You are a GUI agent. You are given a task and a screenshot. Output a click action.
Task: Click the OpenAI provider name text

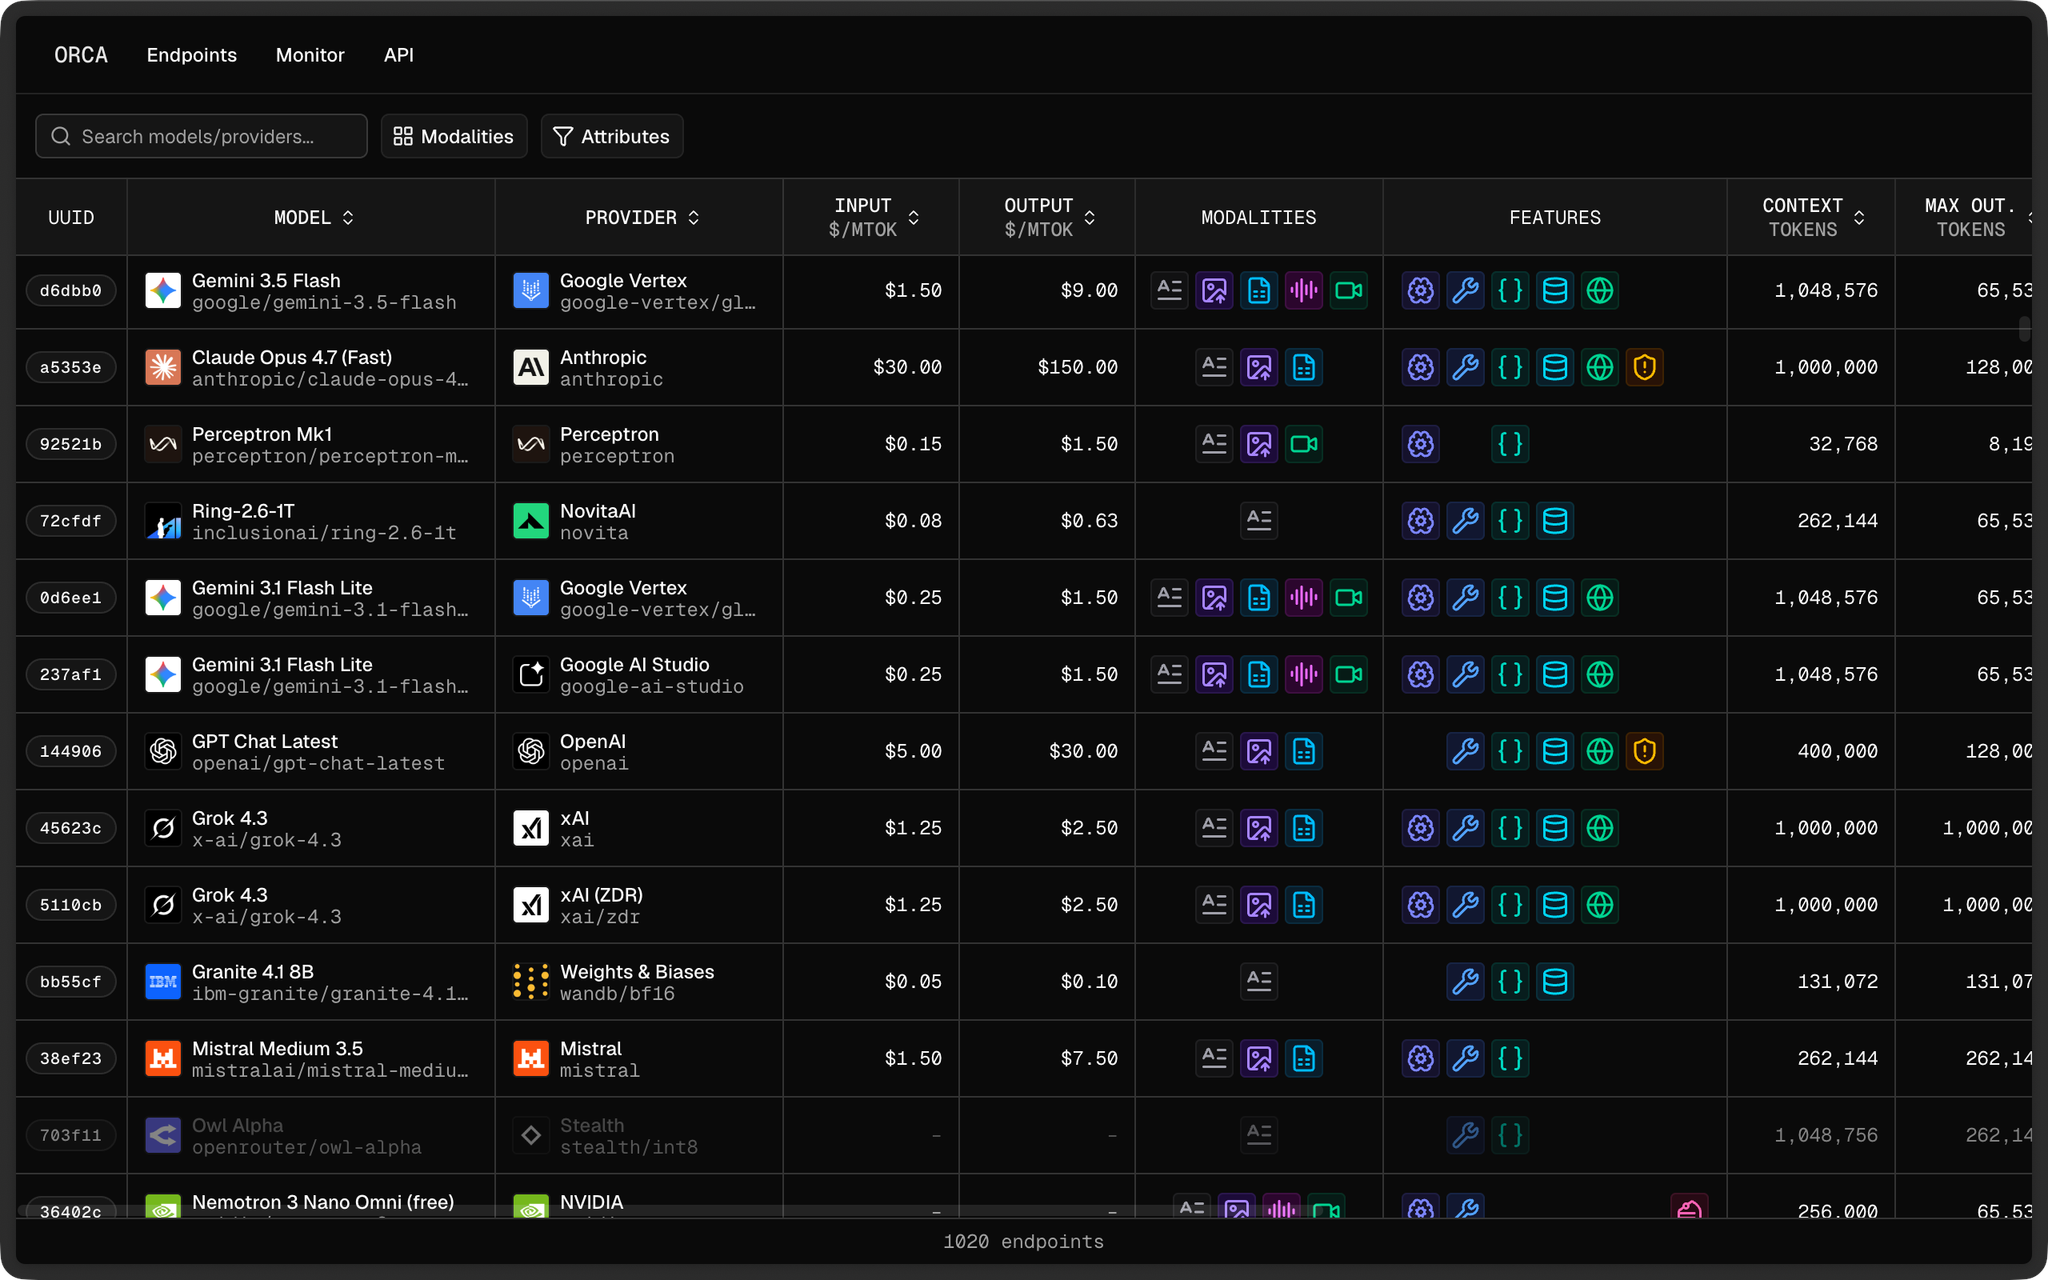[593, 742]
